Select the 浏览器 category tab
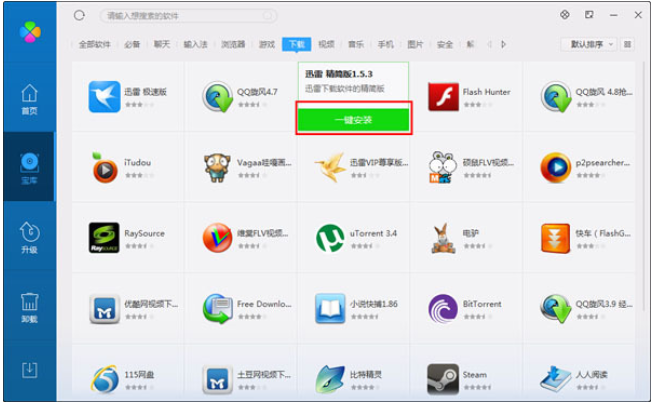The height and width of the screenshot is (404, 654). (232, 45)
